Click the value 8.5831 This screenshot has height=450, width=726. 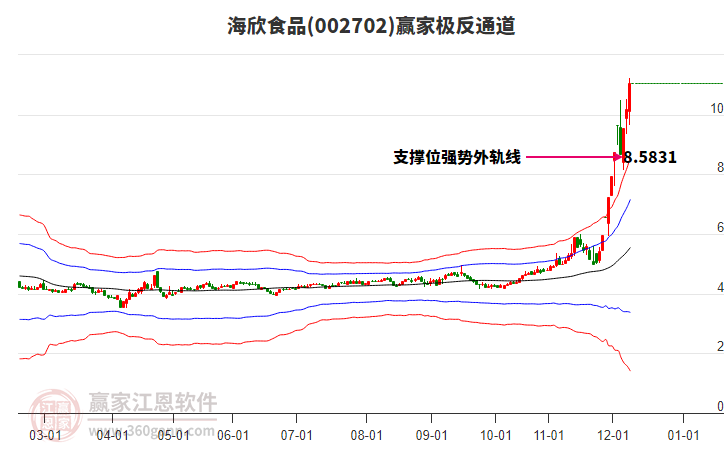(650, 157)
